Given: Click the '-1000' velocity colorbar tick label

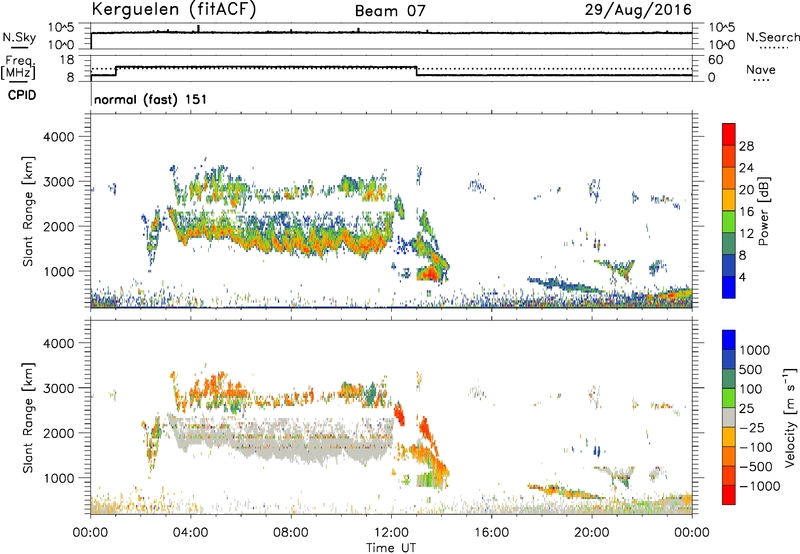Looking at the screenshot, I should [x=760, y=486].
